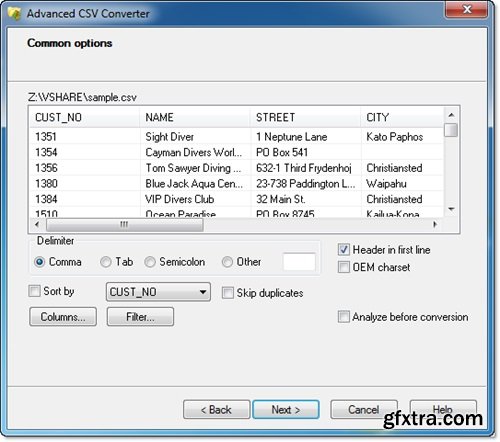The height and width of the screenshot is (442, 500).
Task: Enable Skip duplicates checkbox
Action: [x=228, y=293]
